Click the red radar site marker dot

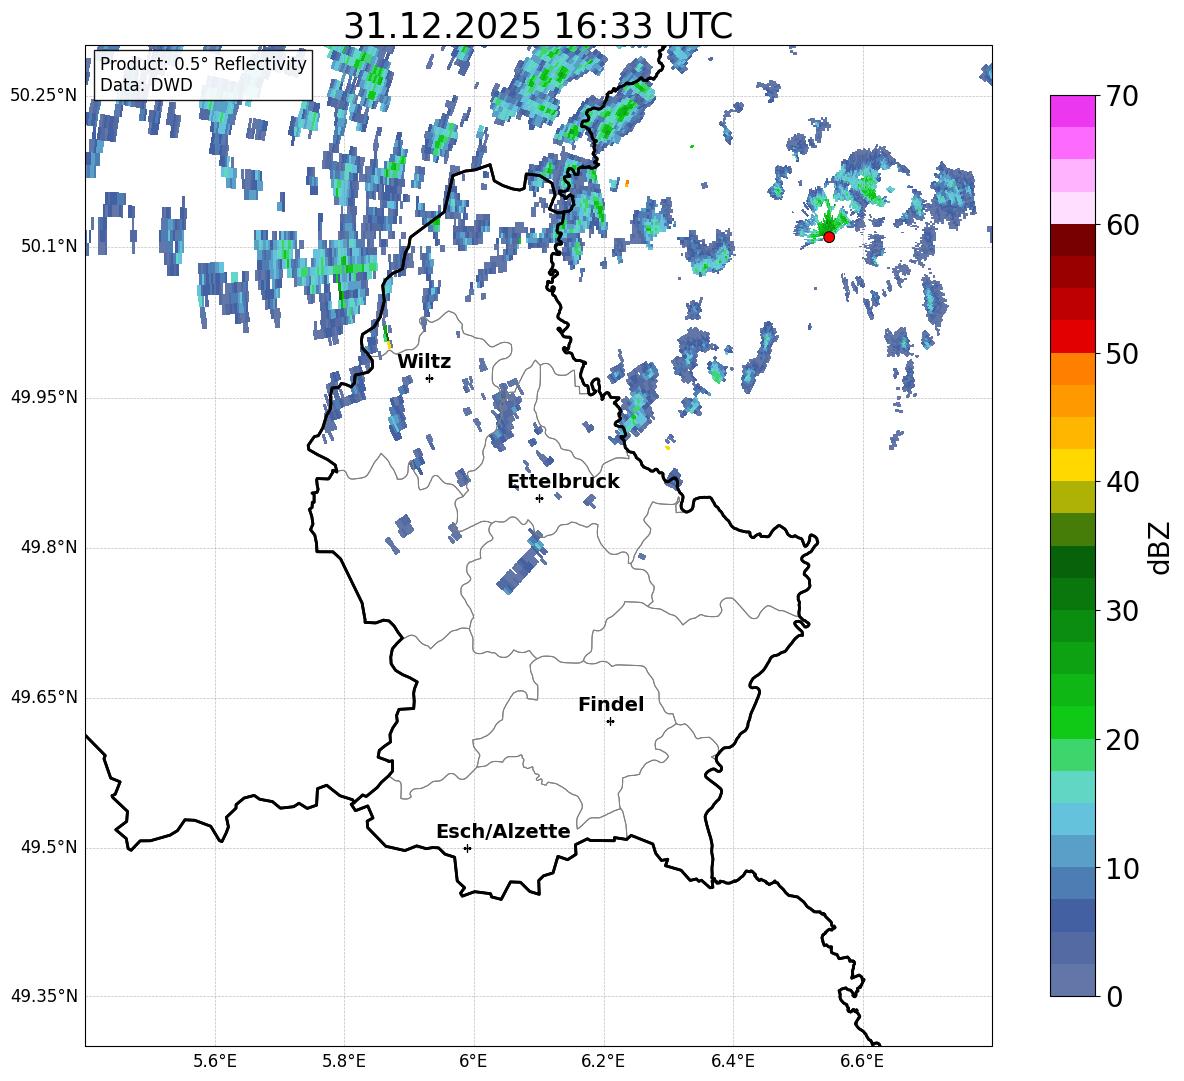pyautogui.click(x=829, y=237)
